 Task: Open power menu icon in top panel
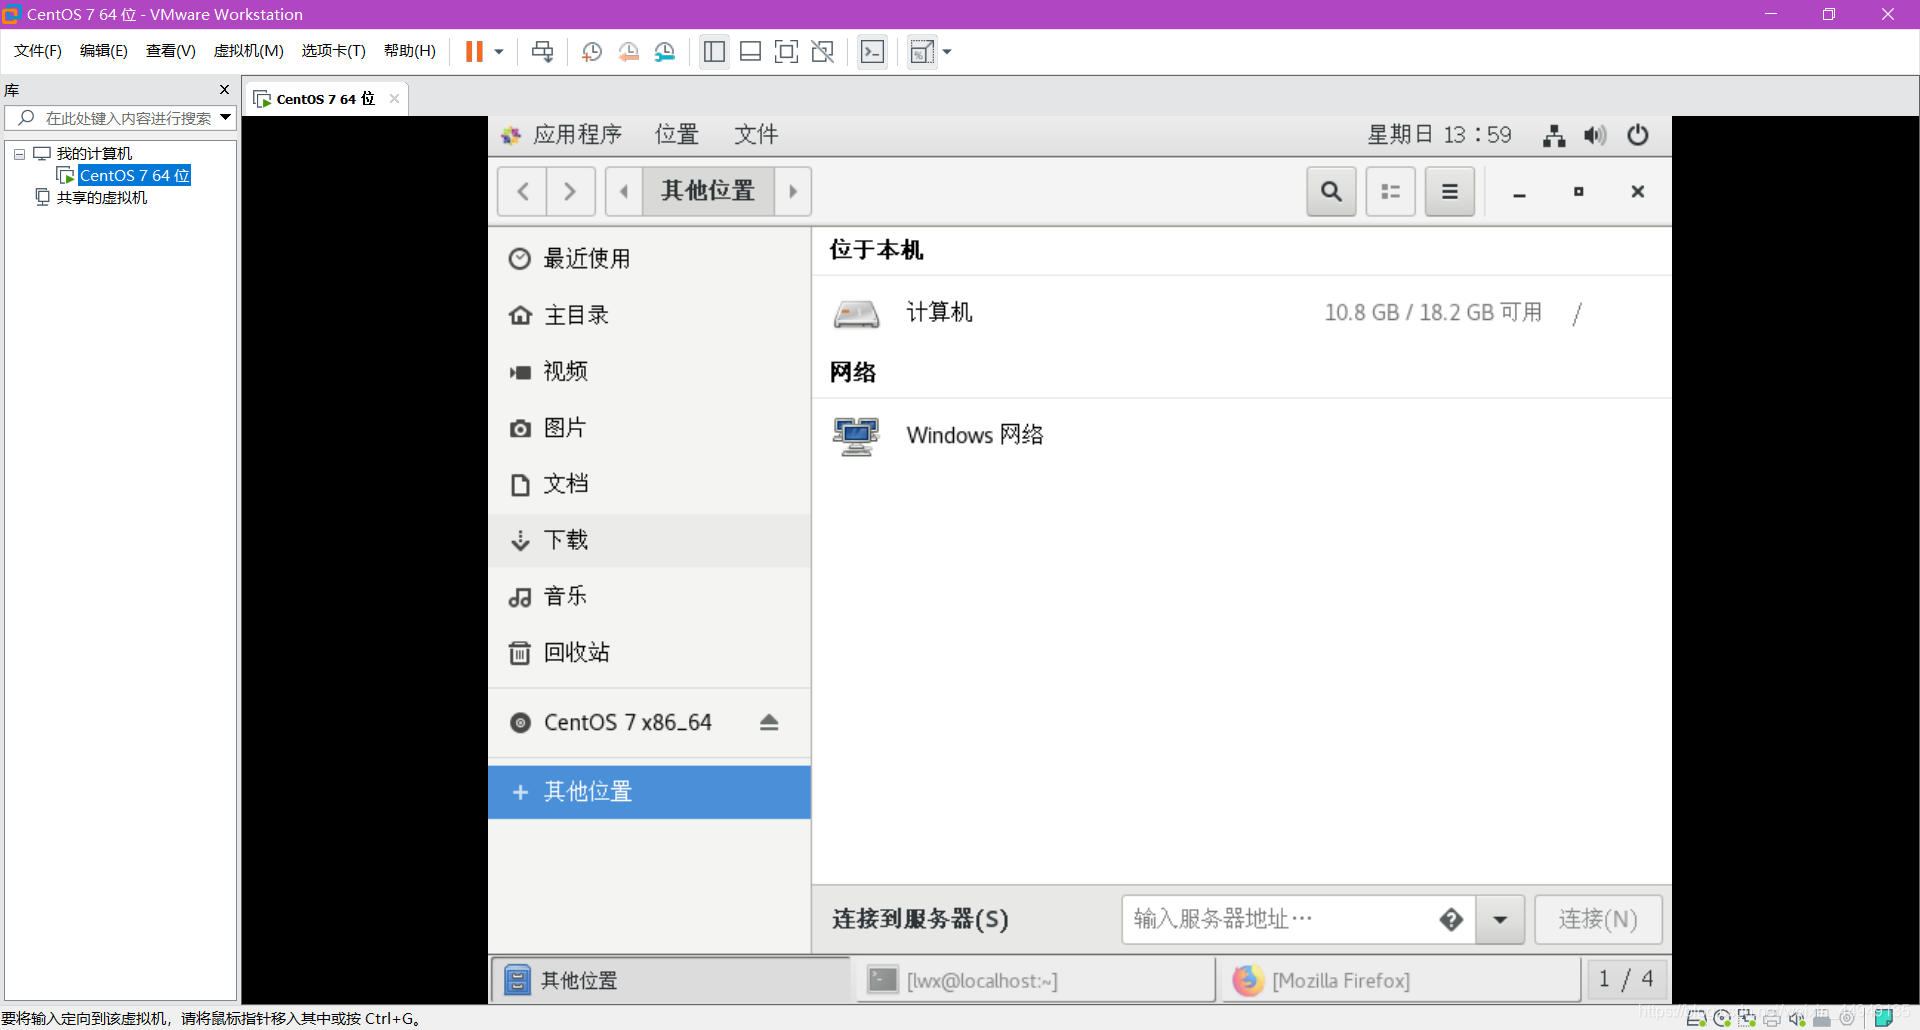[1637, 135]
